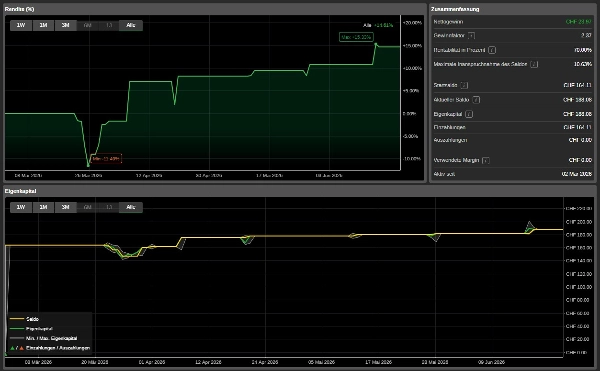The height and width of the screenshot is (371, 600).
Task: Open info icon for Maximale Inanspruchnahme des Saldos
Action: 534,64
